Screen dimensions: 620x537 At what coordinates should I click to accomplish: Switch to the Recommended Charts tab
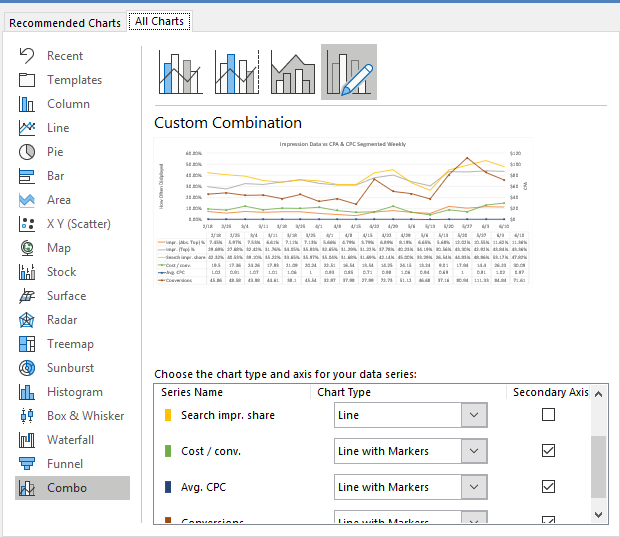pos(65,22)
